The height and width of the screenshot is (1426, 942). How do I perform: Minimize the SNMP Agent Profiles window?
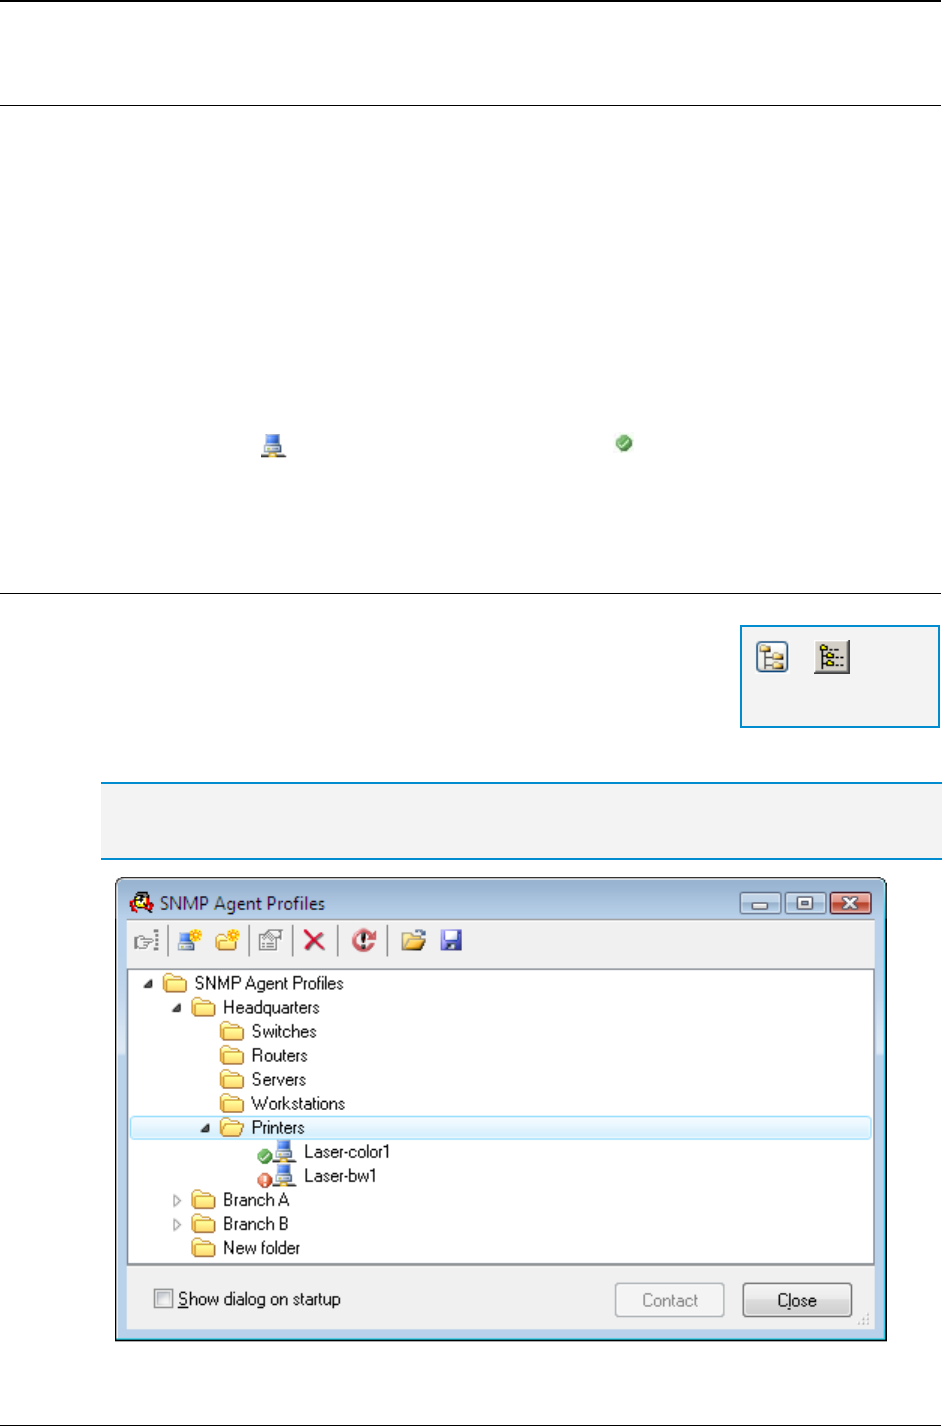[761, 903]
